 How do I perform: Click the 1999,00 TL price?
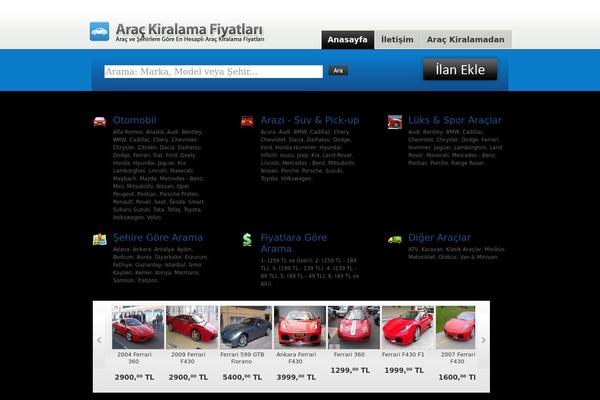coord(404,370)
